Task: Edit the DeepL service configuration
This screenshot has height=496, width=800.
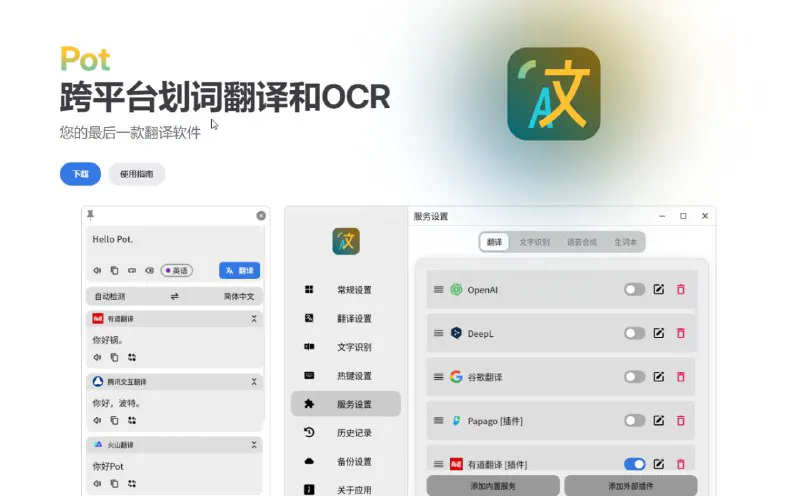Action: (659, 333)
